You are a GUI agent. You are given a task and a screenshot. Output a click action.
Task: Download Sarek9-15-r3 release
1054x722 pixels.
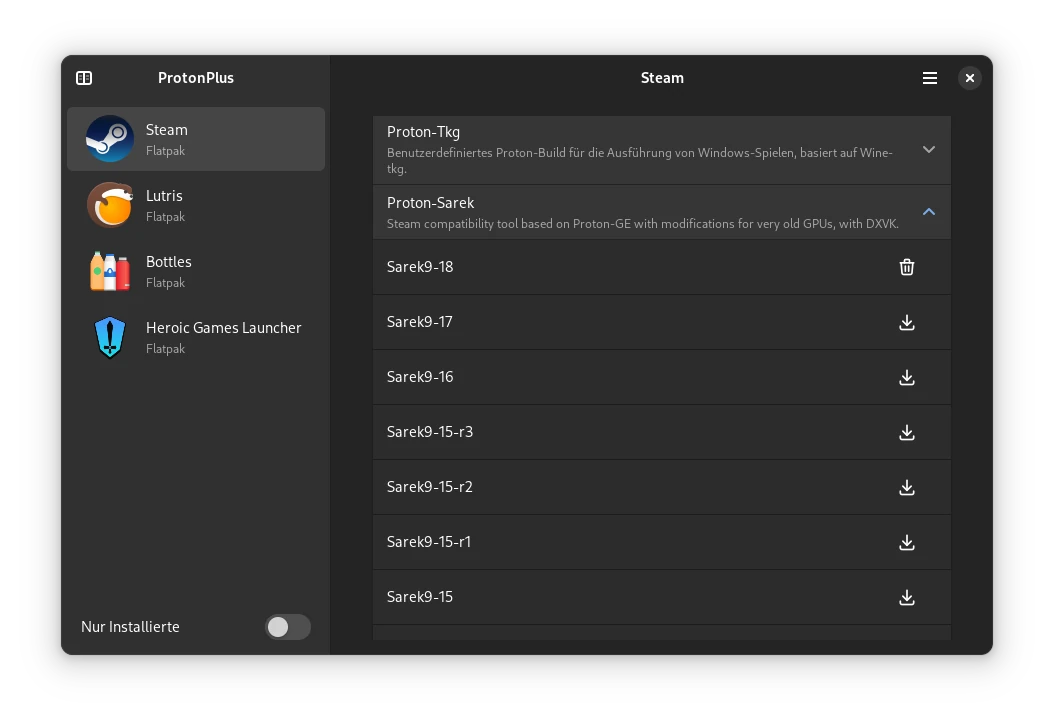click(906, 432)
